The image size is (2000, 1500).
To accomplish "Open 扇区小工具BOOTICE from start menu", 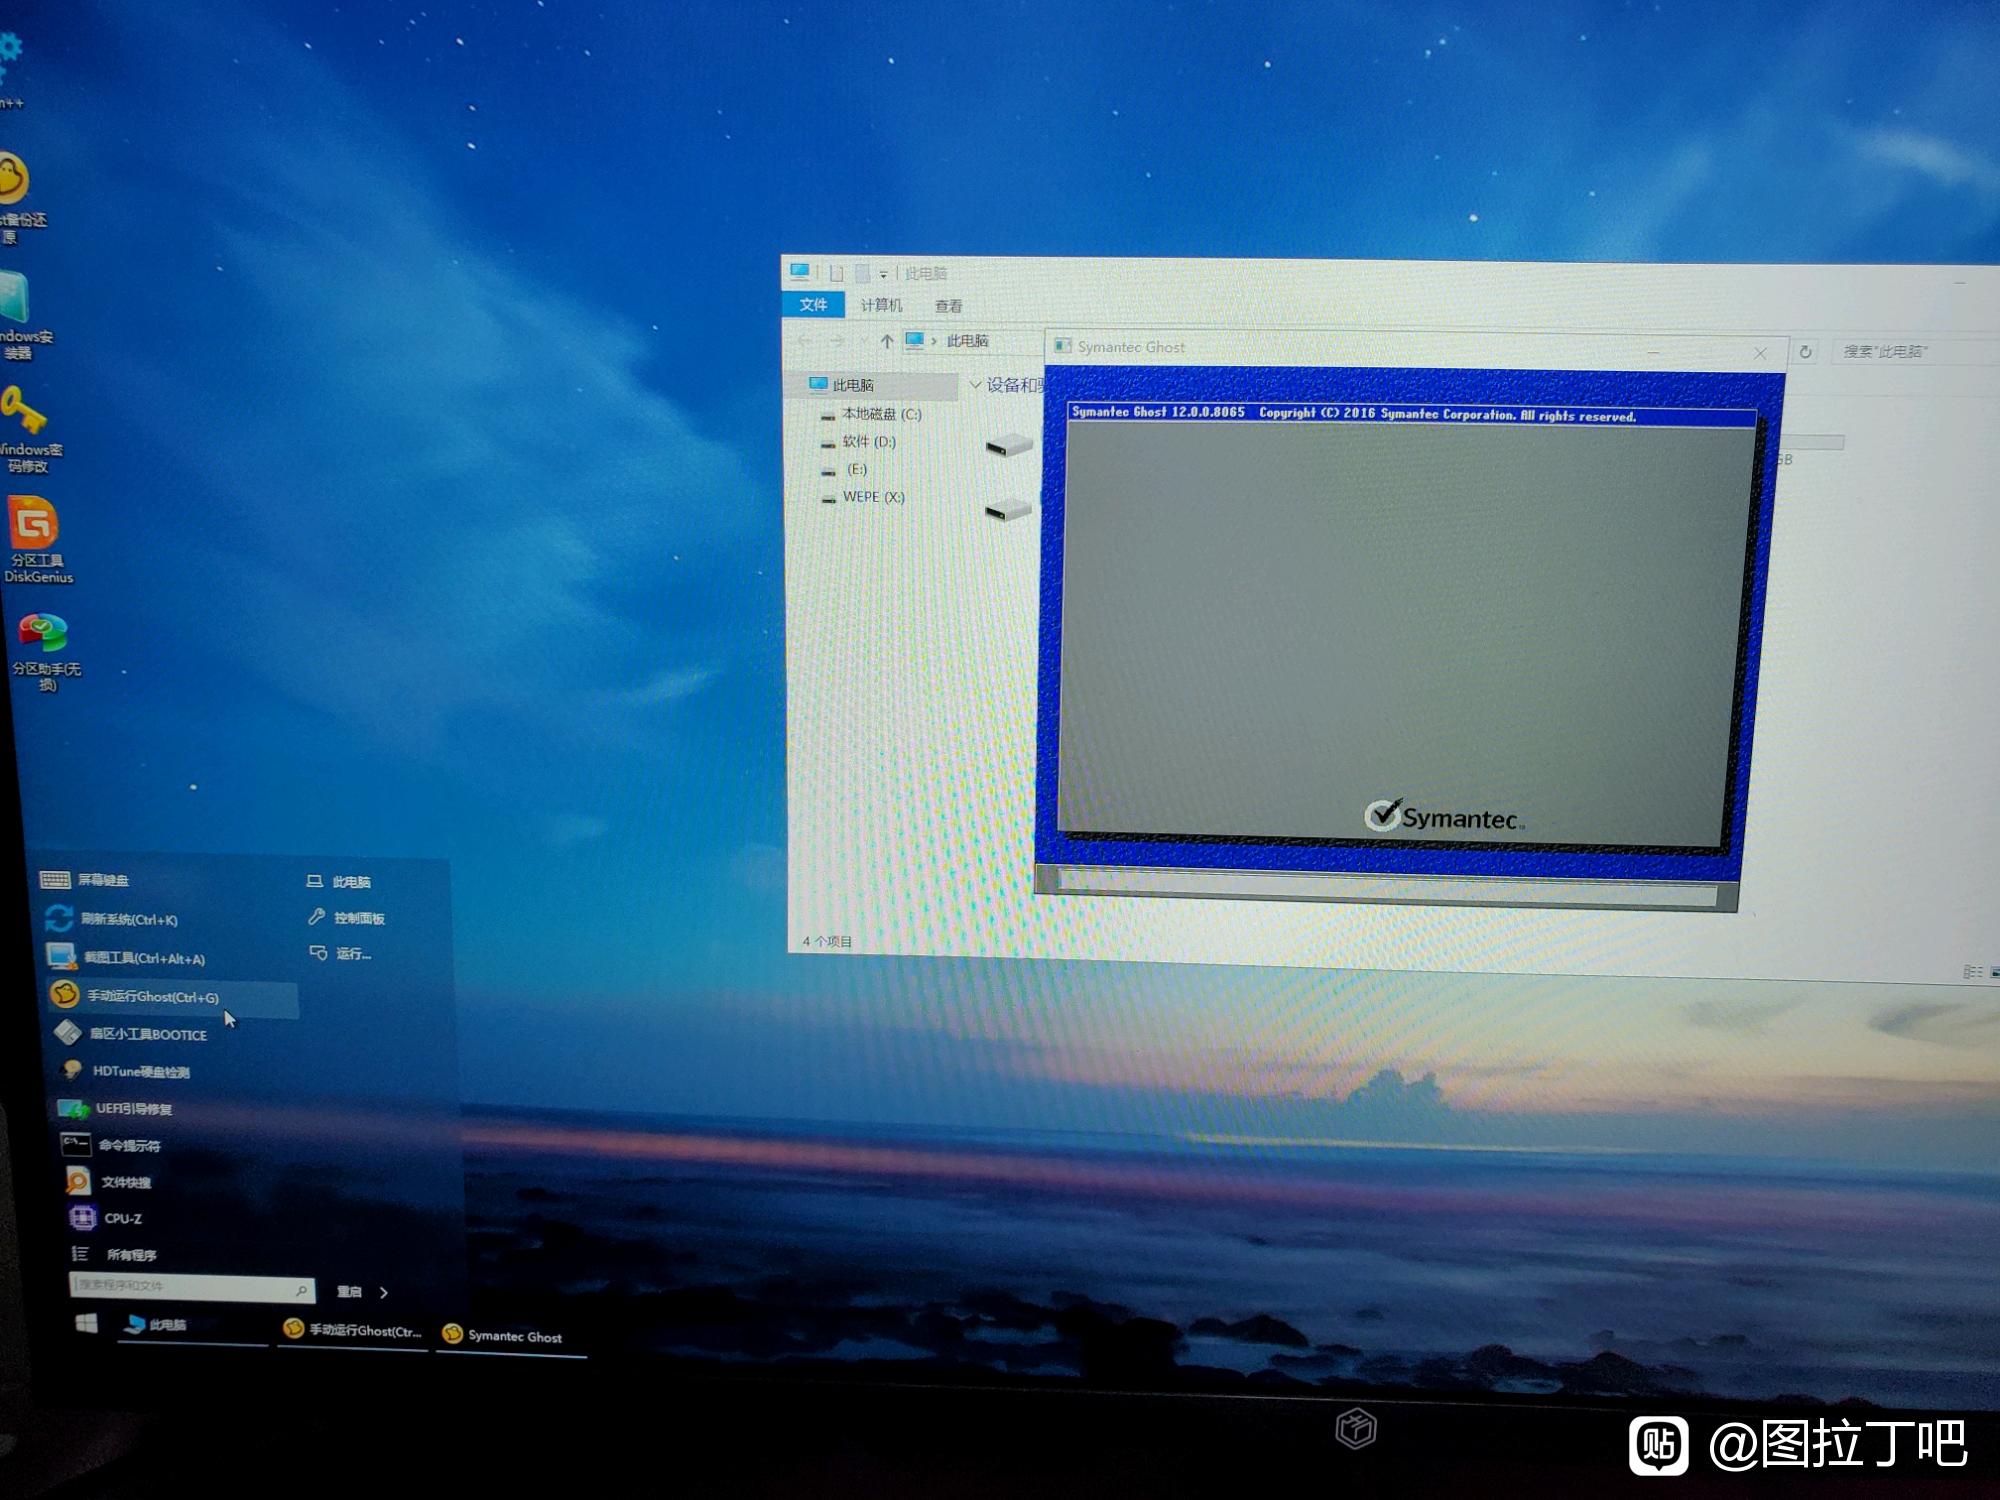I will (x=130, y=1034).
